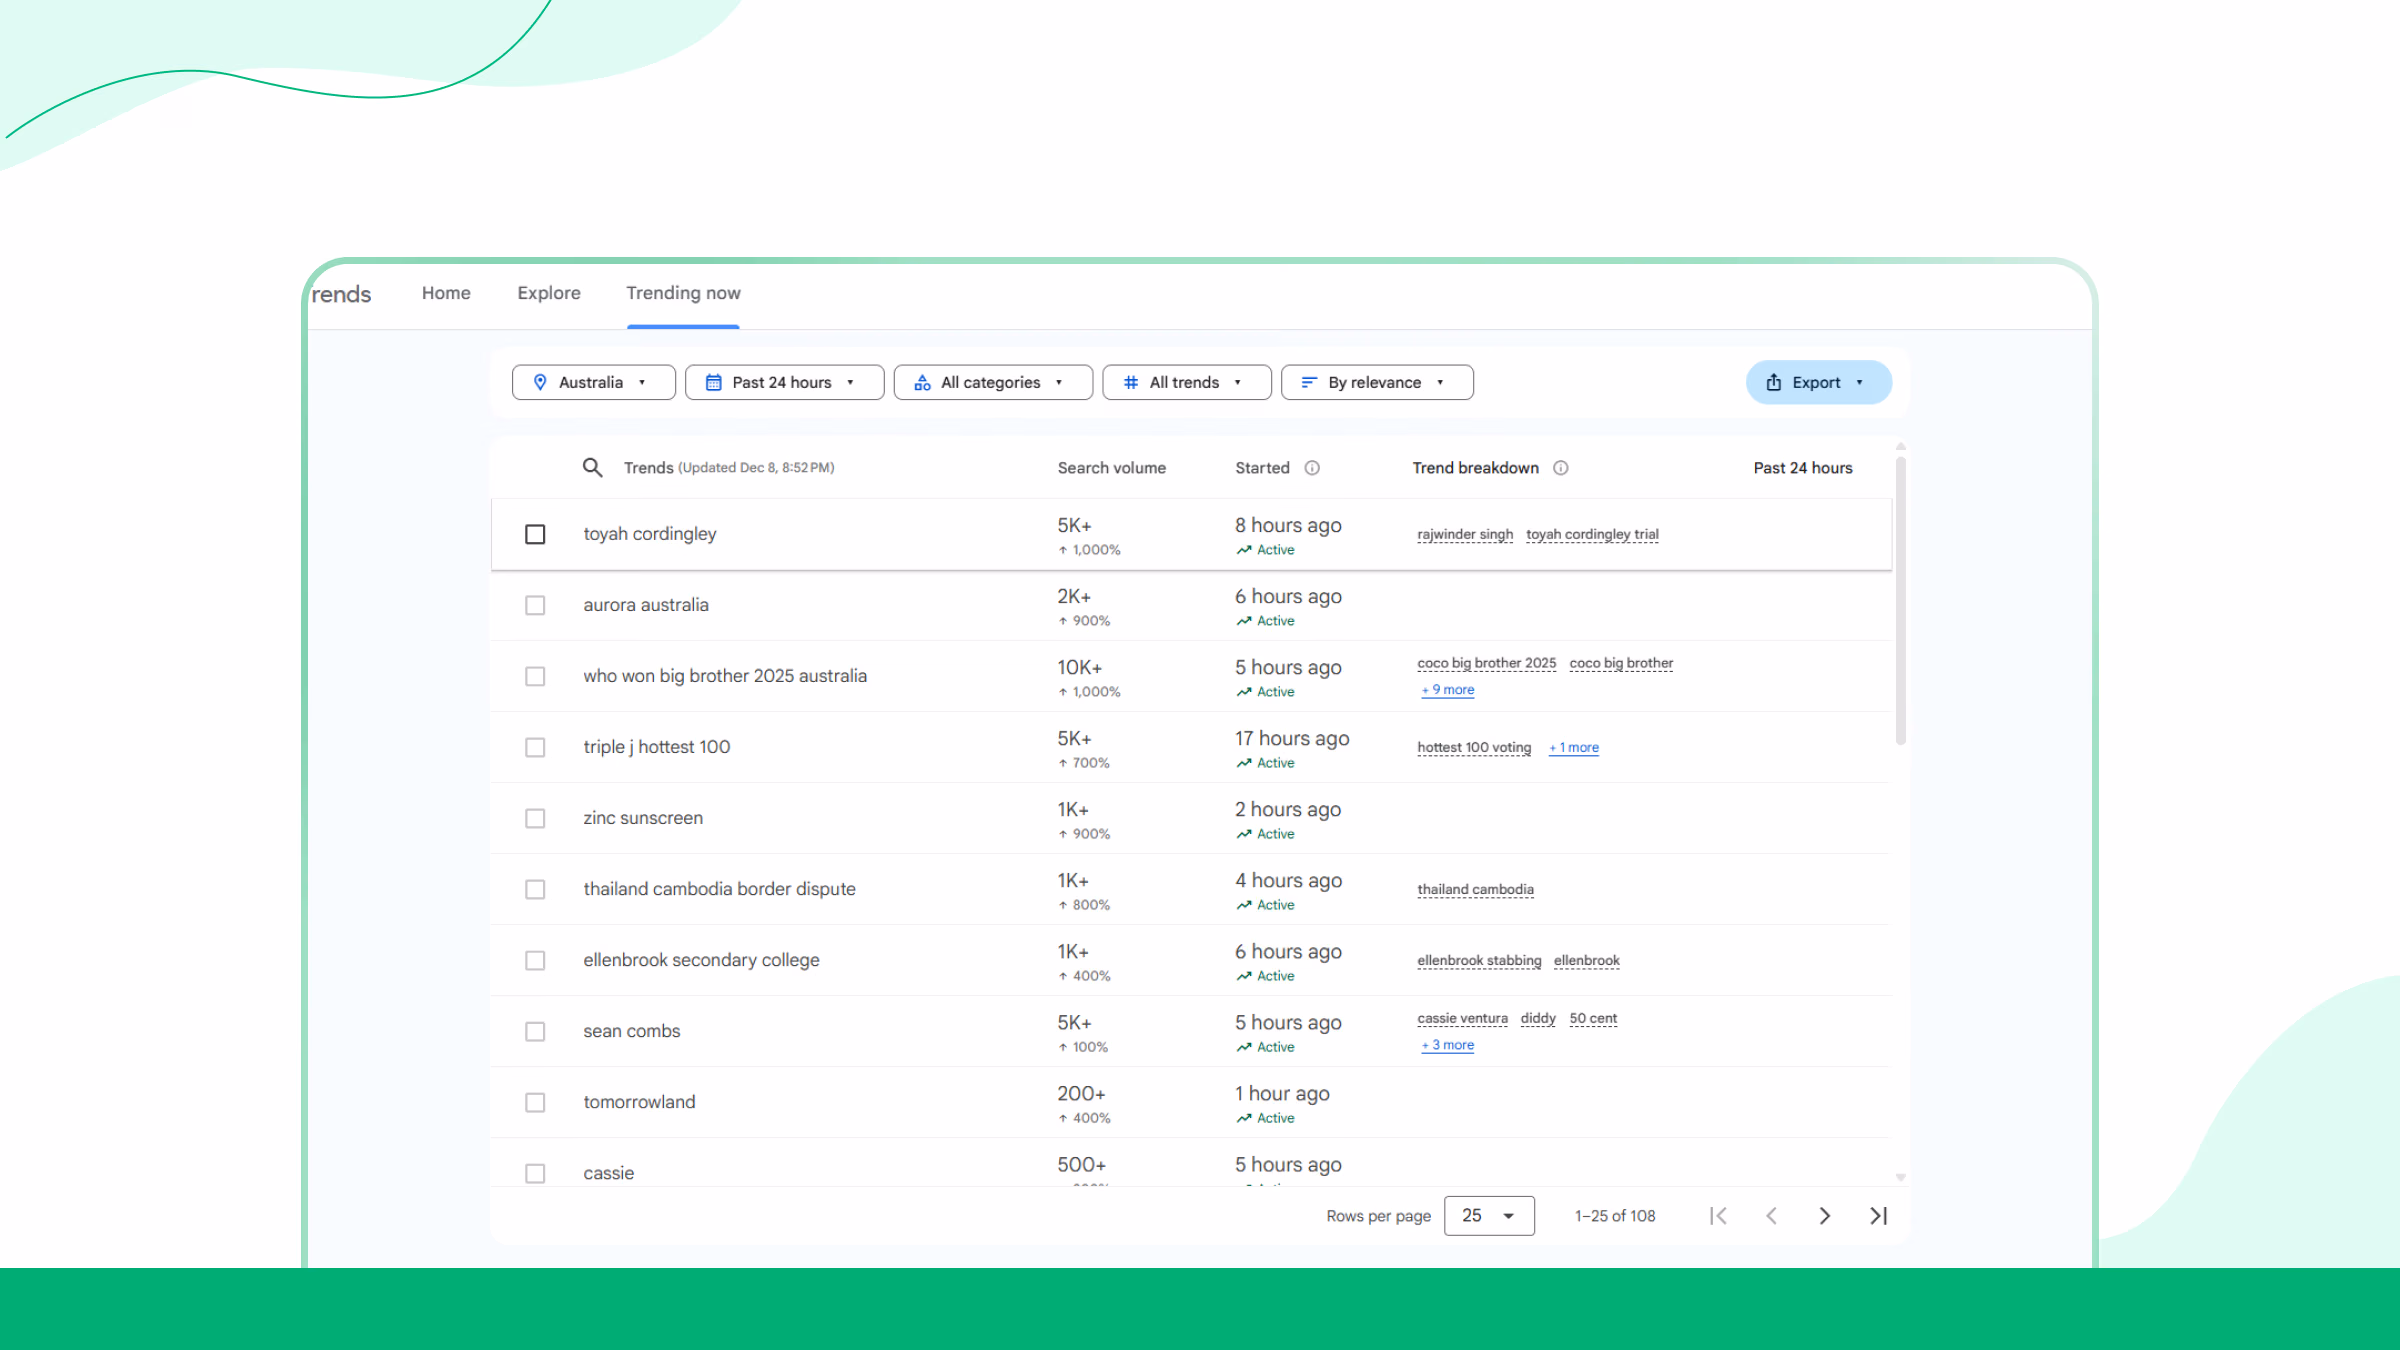Click the previous page arrow icon
The width and height of the screenshot is (2400, 1350).
1771,1216
